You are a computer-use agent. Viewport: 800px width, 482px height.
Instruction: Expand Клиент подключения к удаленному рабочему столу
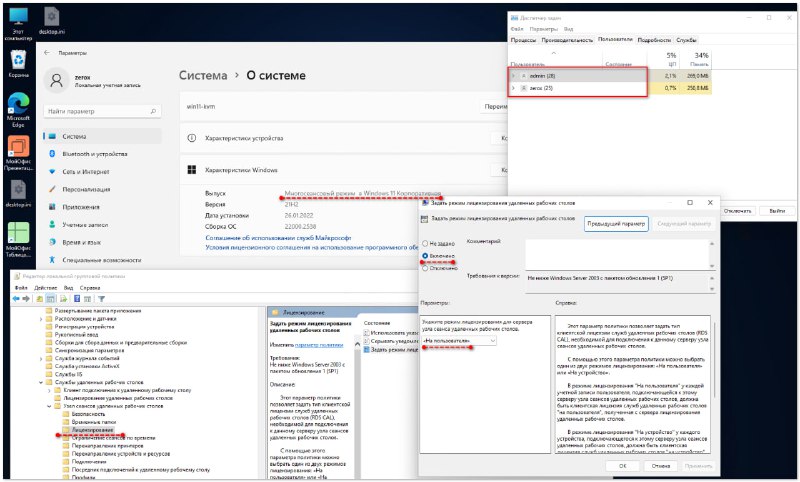49,390
